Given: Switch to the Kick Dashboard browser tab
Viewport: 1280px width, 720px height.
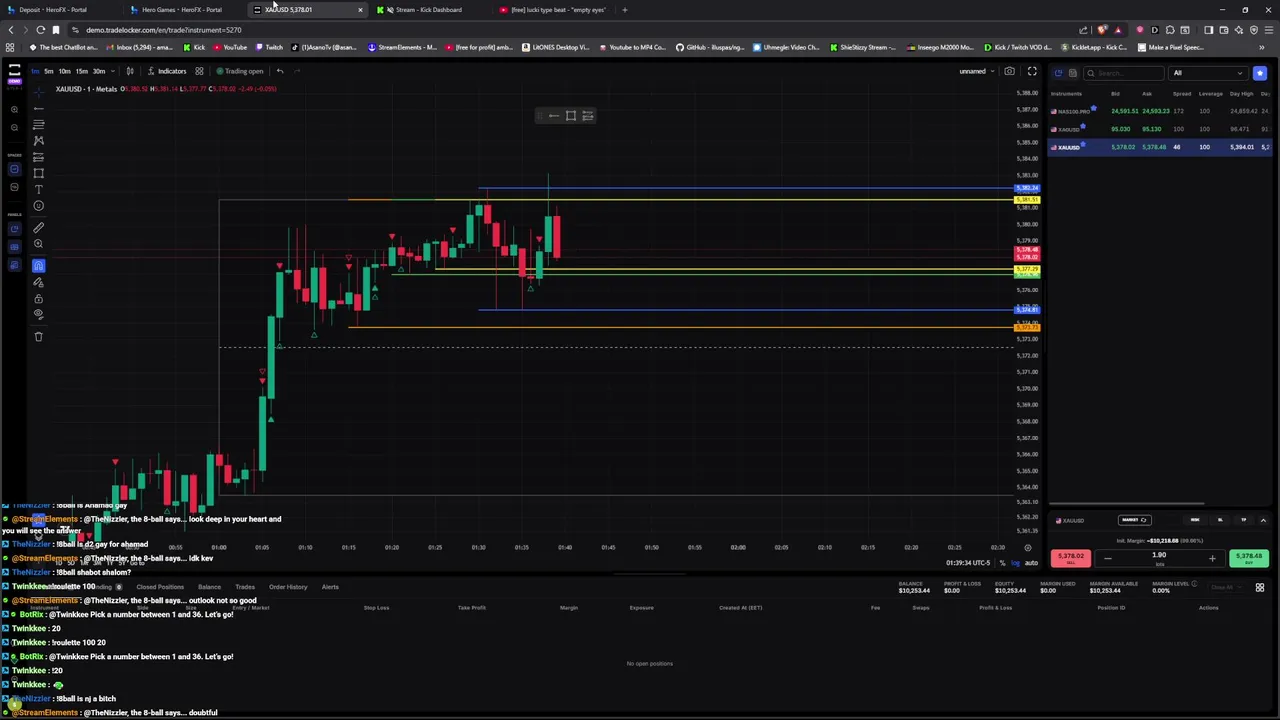Looking at the screenshot, I should coord(428,10).
